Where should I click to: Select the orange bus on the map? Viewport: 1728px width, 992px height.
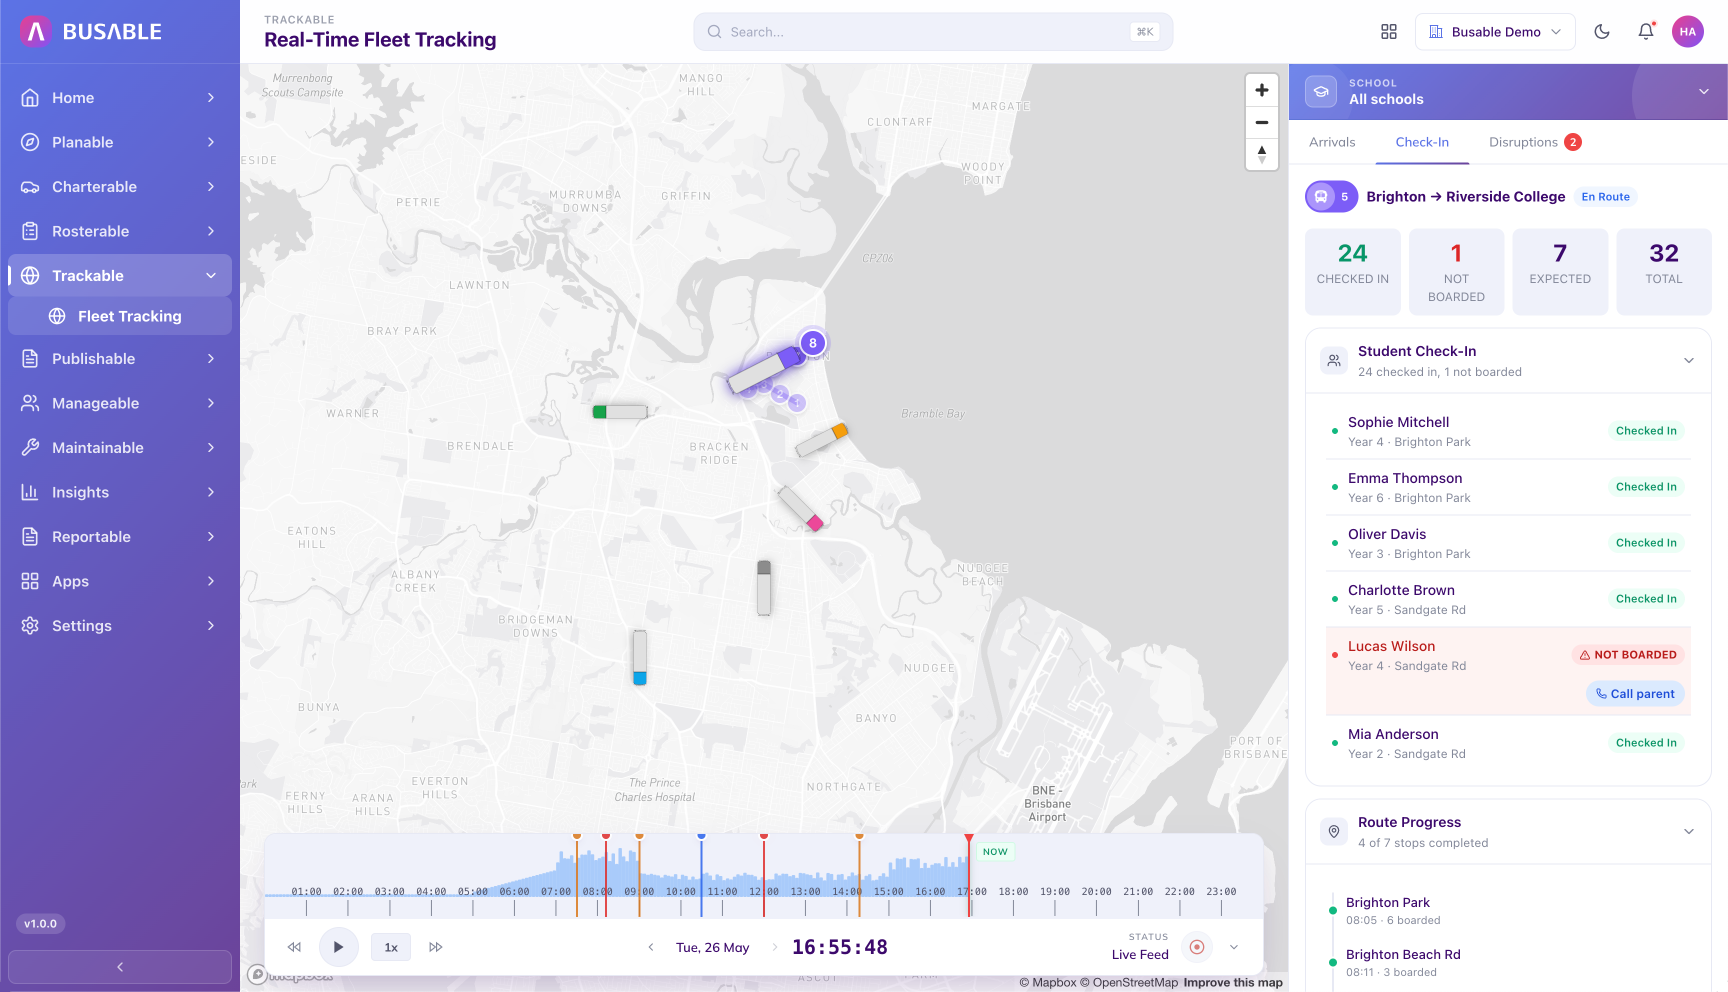point(822,439)
